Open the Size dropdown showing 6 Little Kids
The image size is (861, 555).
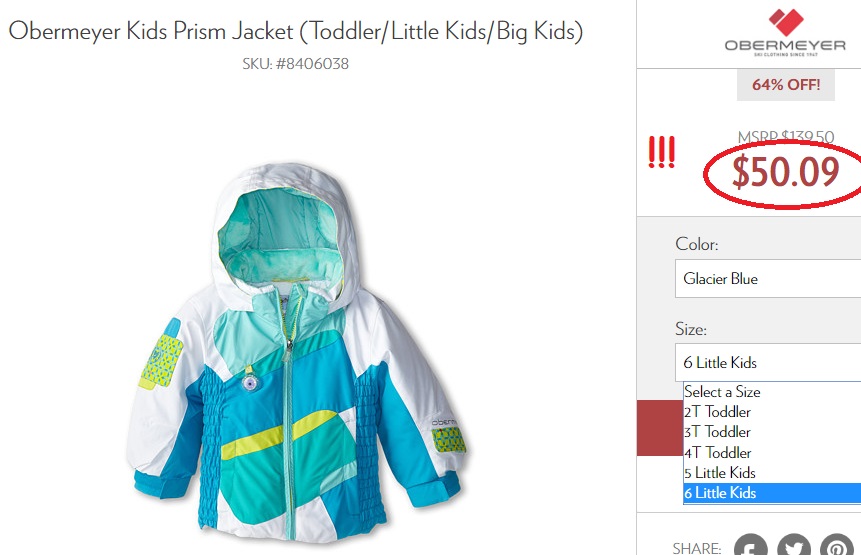[768, 362]
